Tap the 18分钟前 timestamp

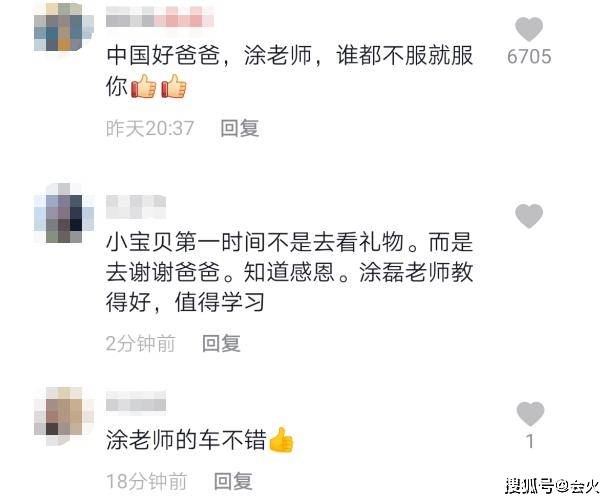[x=146, y=481]
